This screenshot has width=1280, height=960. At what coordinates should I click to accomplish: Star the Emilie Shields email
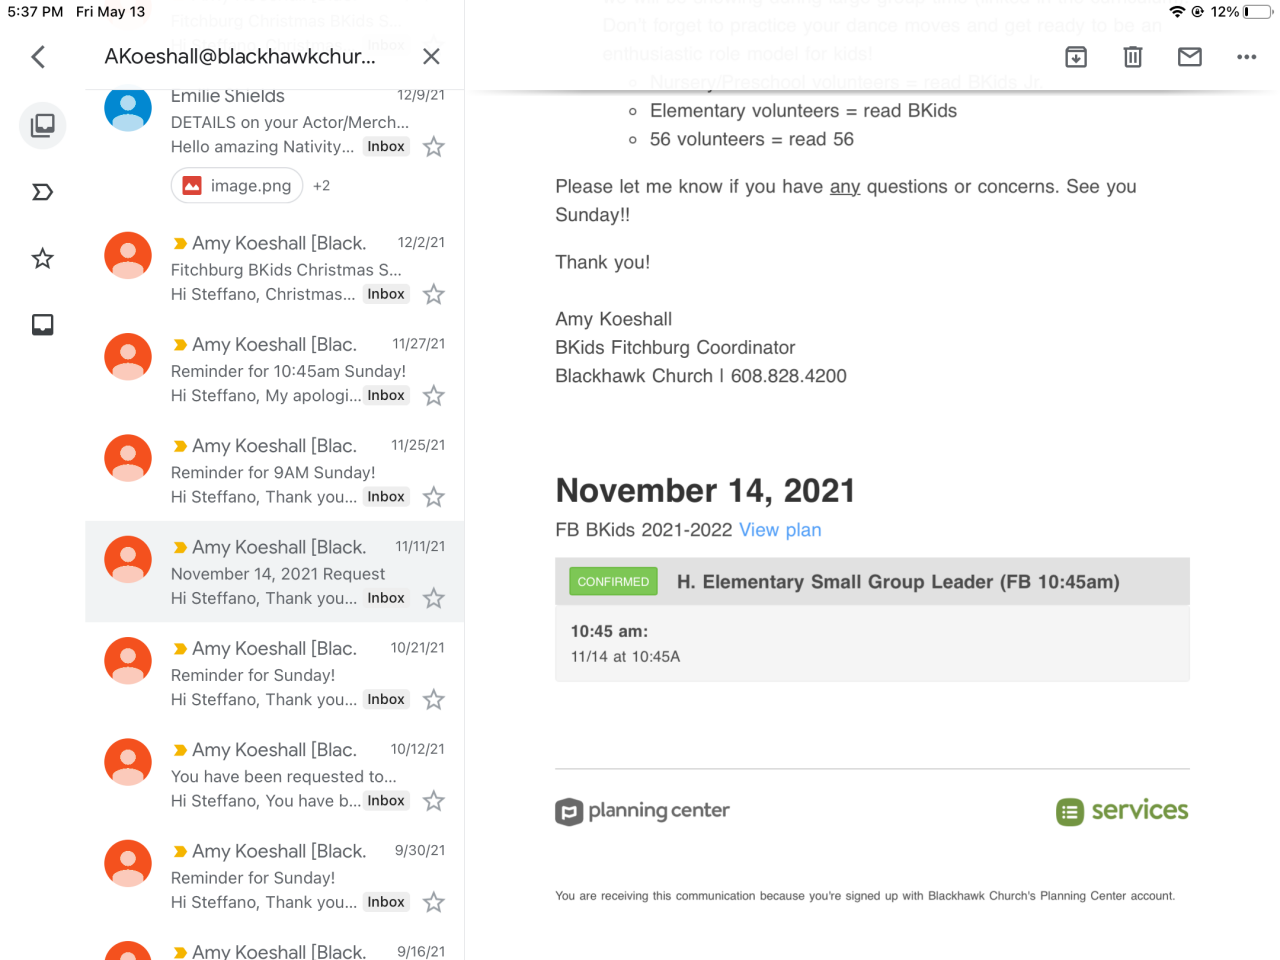coord(434,148)
